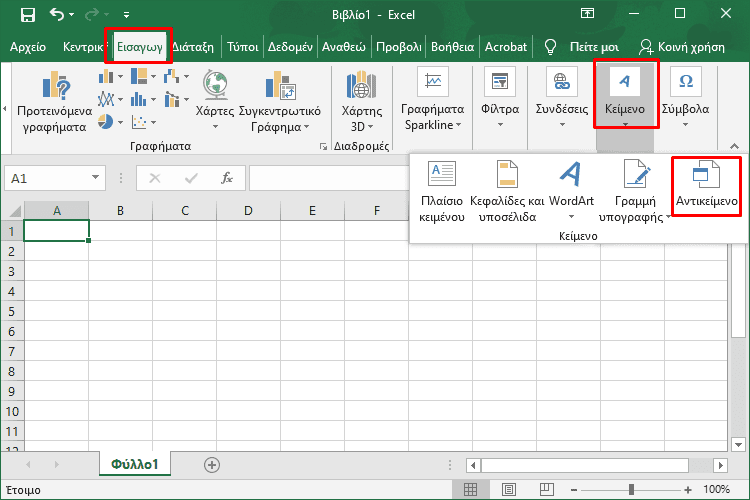This screenshot has height=500, width=750.
Task: Open the Αρχείο tab
Action: coord(28,47)
